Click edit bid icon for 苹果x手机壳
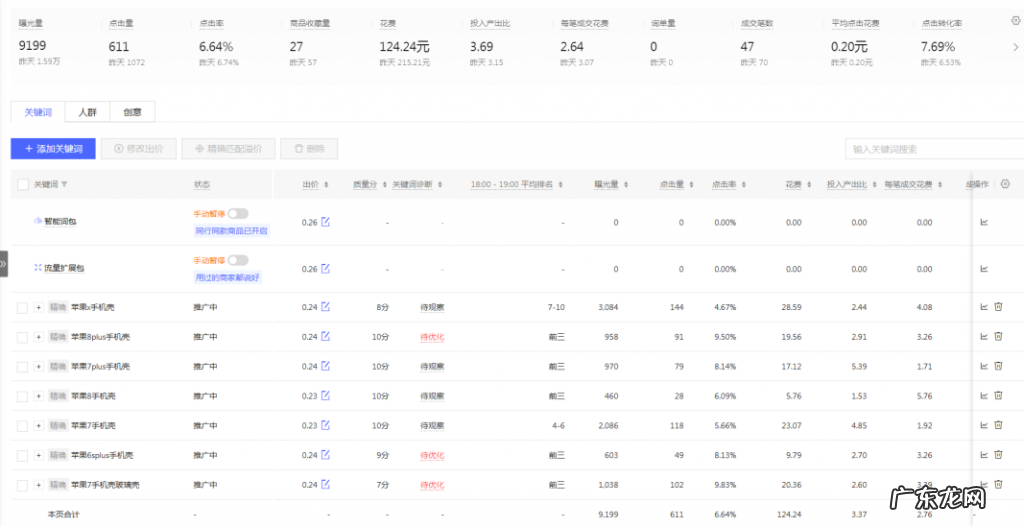 [x=325, y=307]
